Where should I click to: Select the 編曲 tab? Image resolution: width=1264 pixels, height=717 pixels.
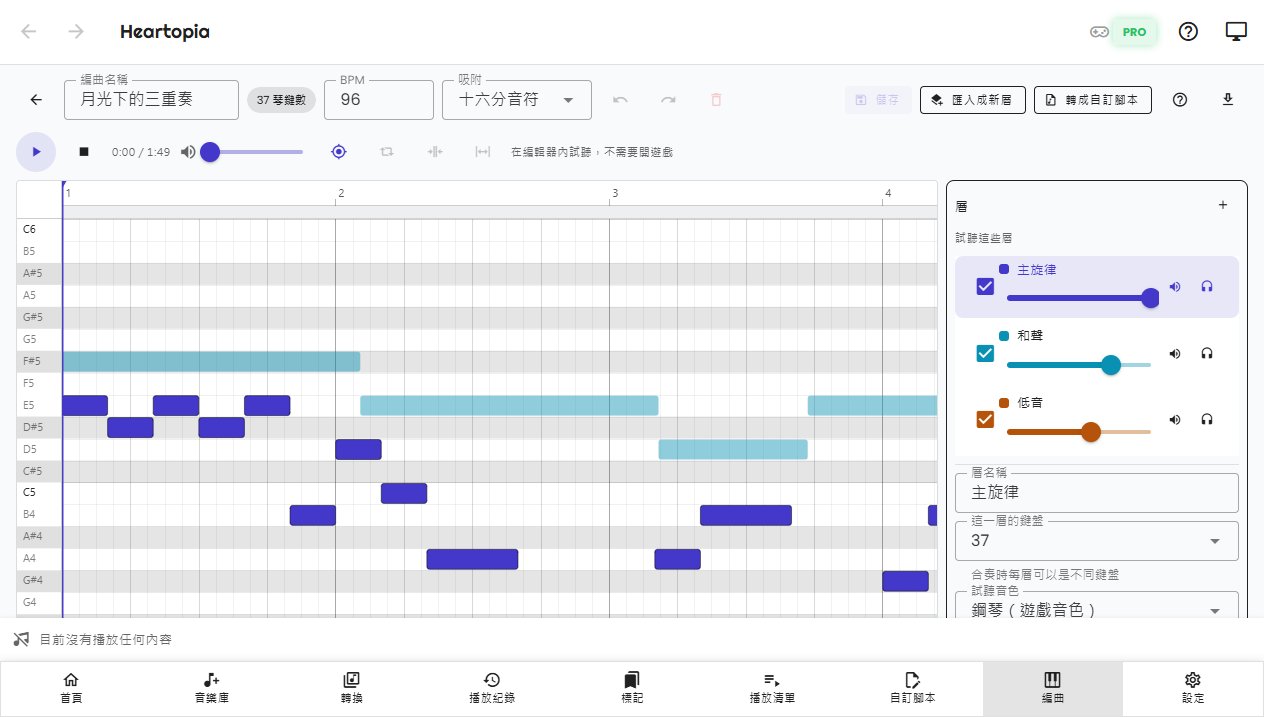[1052, 688]
